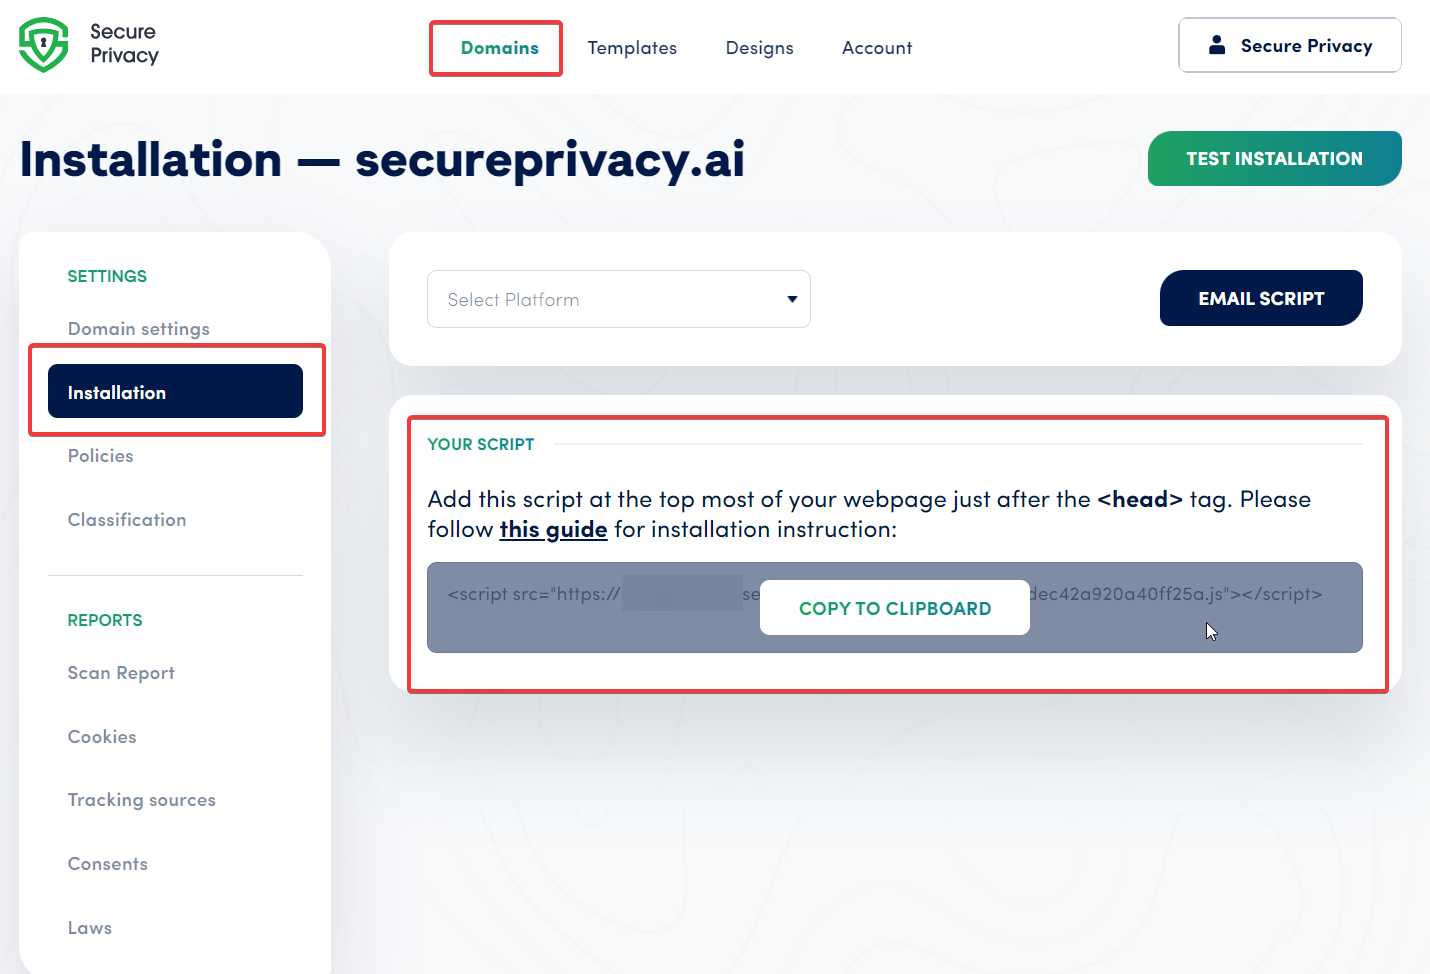
Task: Open the Select Platform dropdown arrow
Action: (x=790, y=299)
